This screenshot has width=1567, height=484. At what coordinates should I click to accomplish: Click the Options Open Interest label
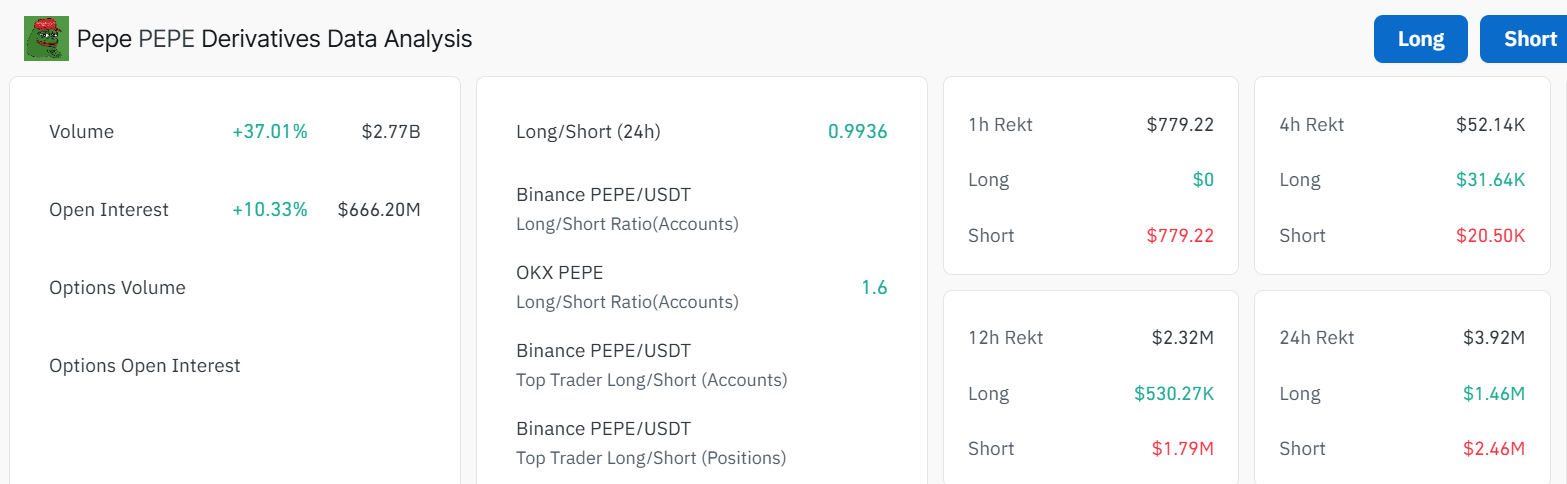(145, 366)
